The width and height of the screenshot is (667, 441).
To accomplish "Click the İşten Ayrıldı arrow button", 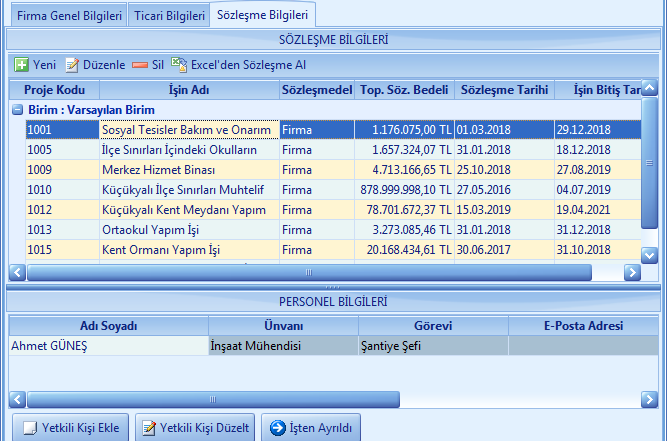I will point(311,428).
